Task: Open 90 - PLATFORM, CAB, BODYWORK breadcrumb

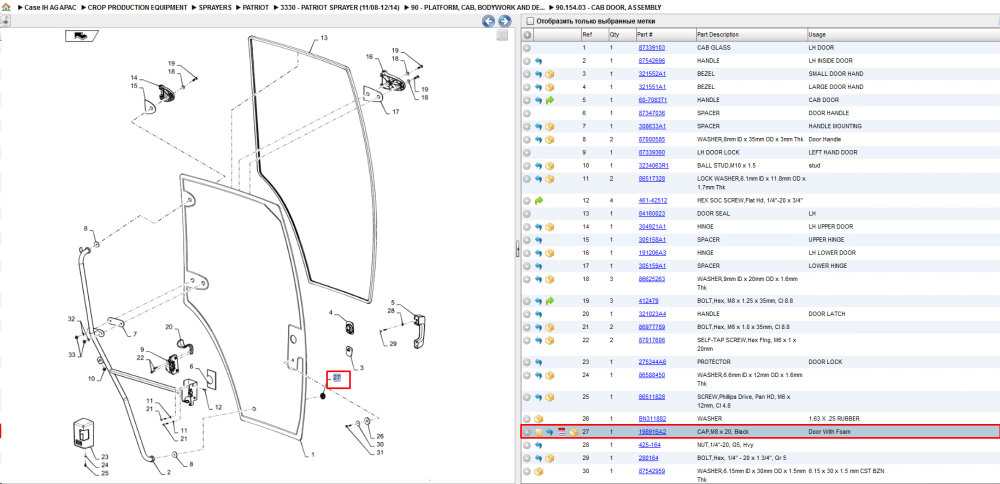Action: tap(478, 8)
